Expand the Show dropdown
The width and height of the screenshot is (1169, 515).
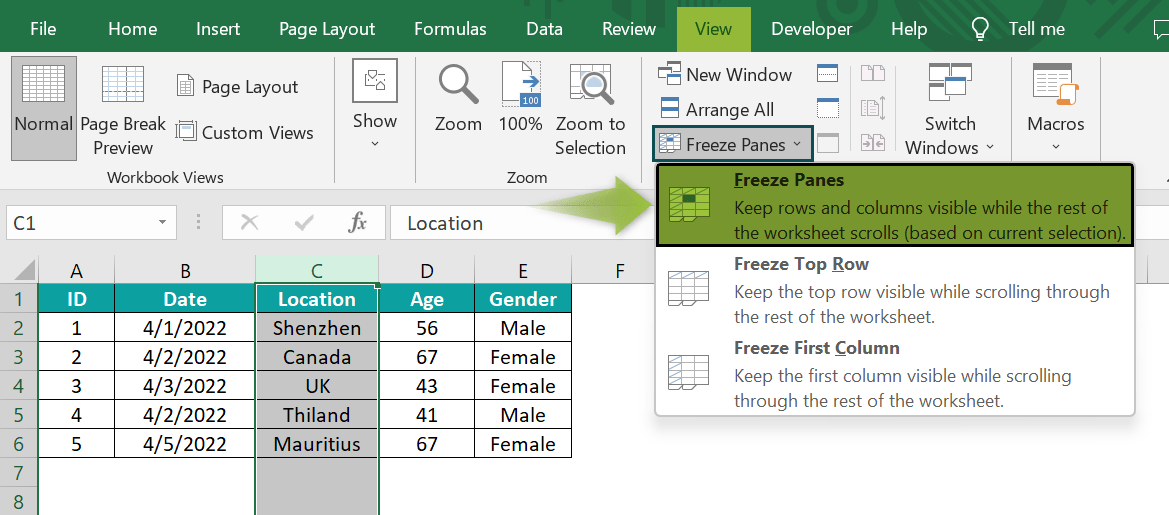tap(375, 142)
